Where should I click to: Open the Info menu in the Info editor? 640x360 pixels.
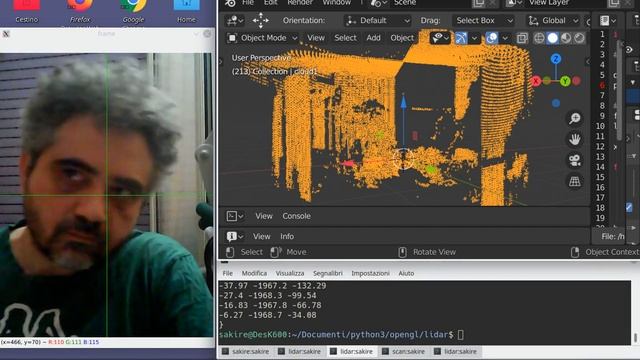point(287,236)
